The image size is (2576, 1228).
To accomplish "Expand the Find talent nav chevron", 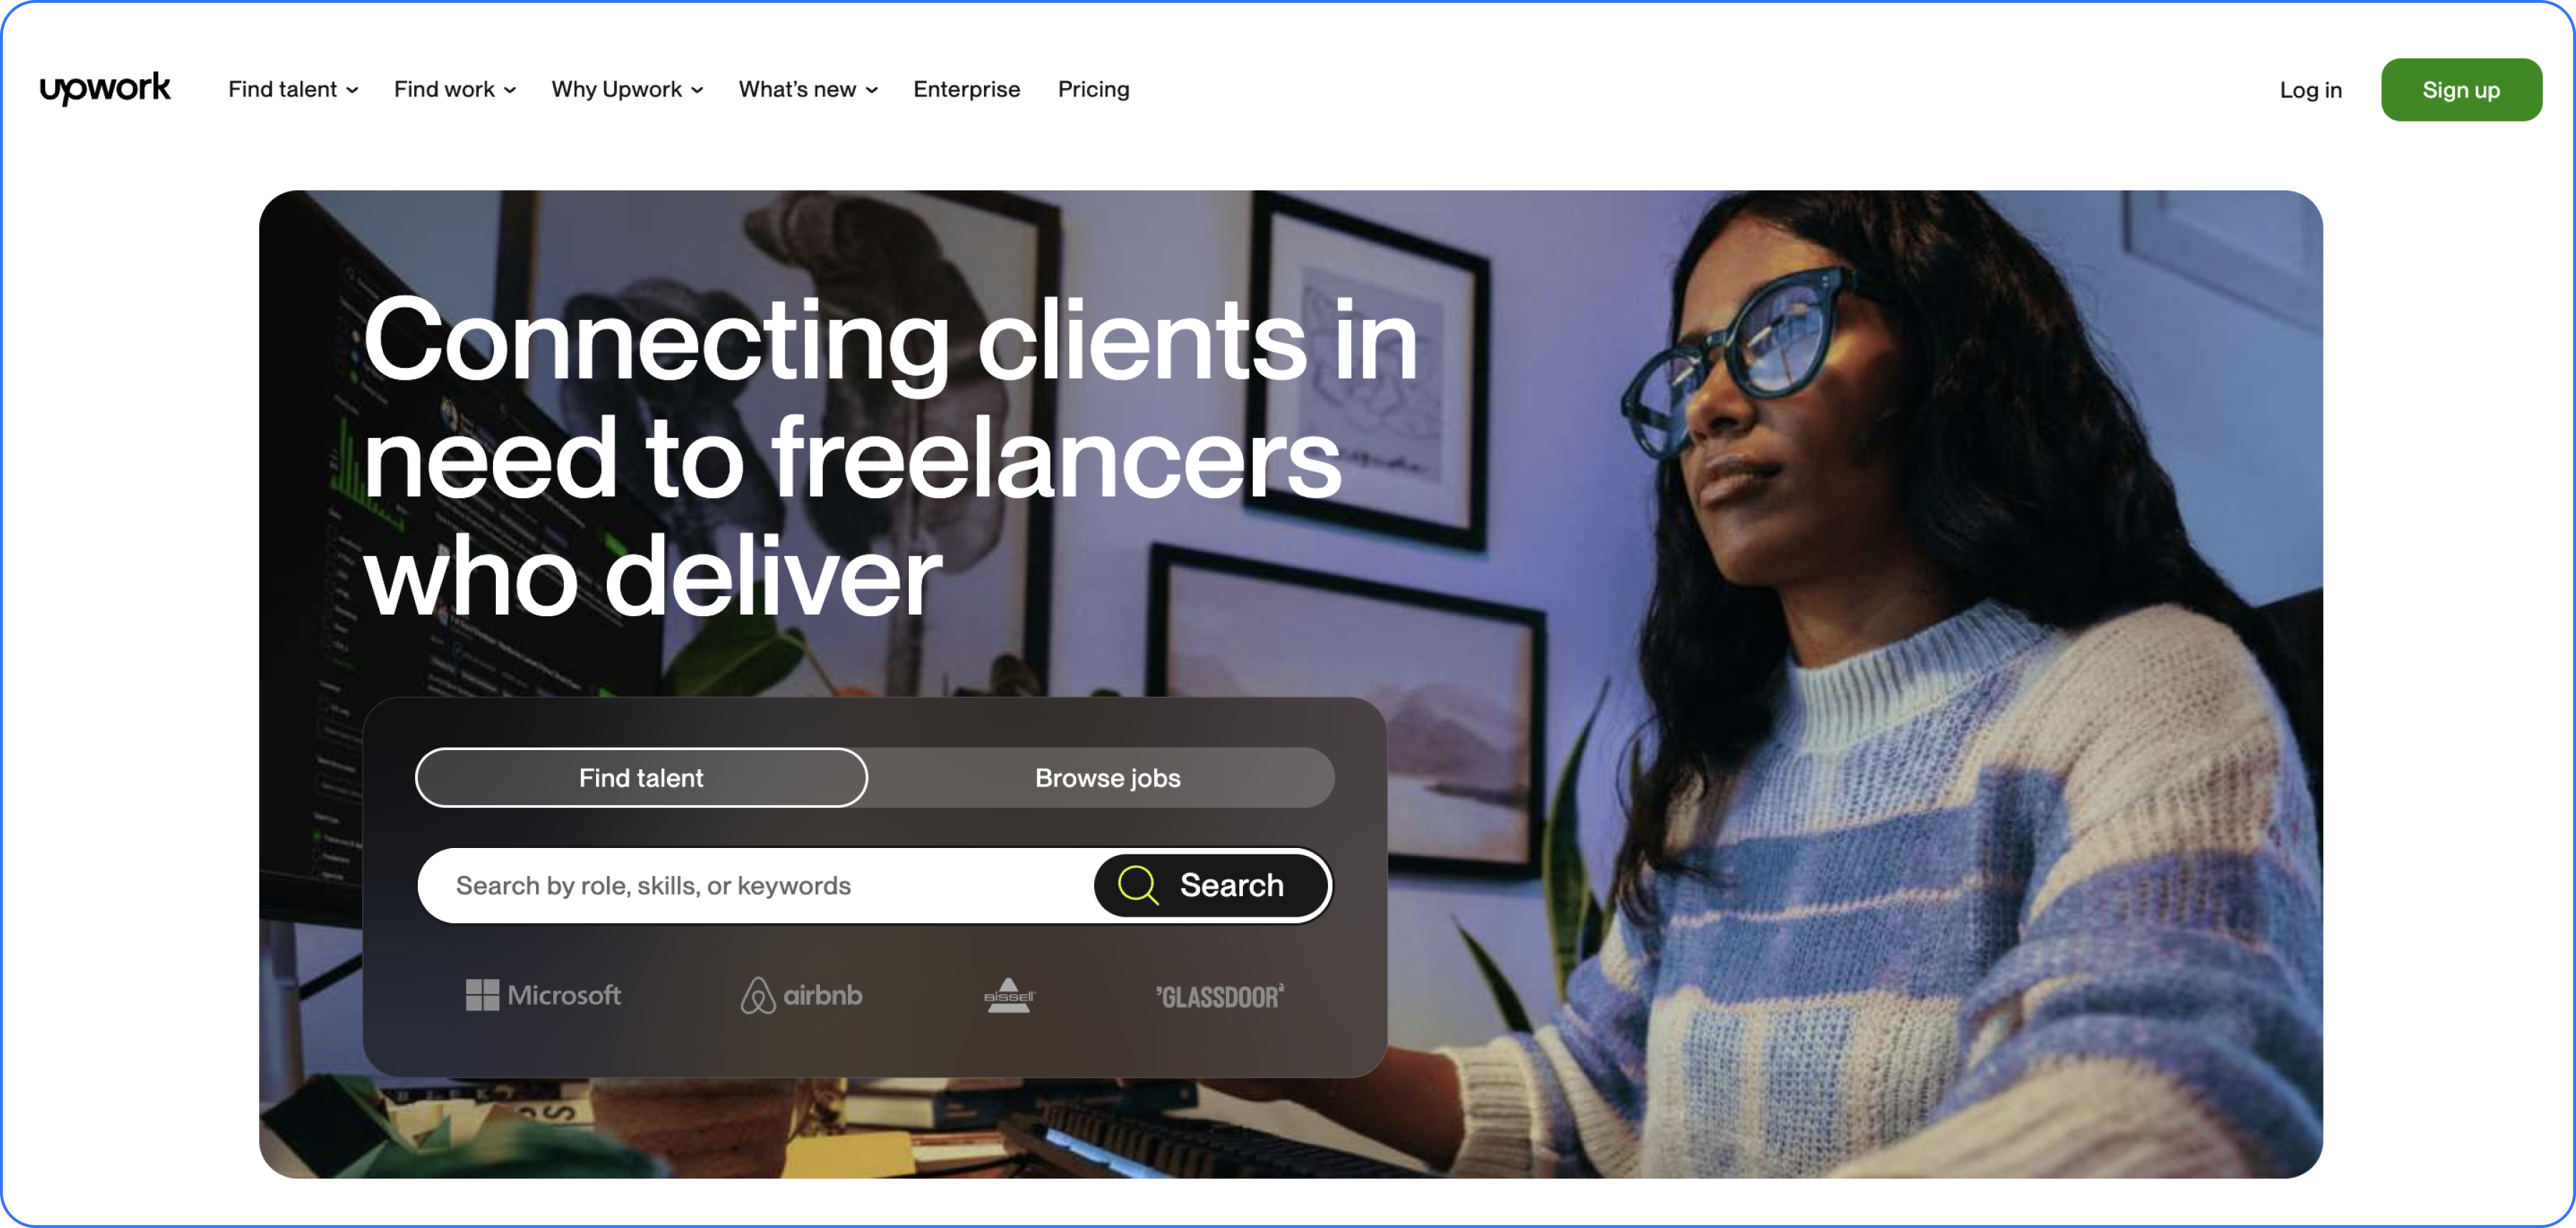I will [352, 90].
